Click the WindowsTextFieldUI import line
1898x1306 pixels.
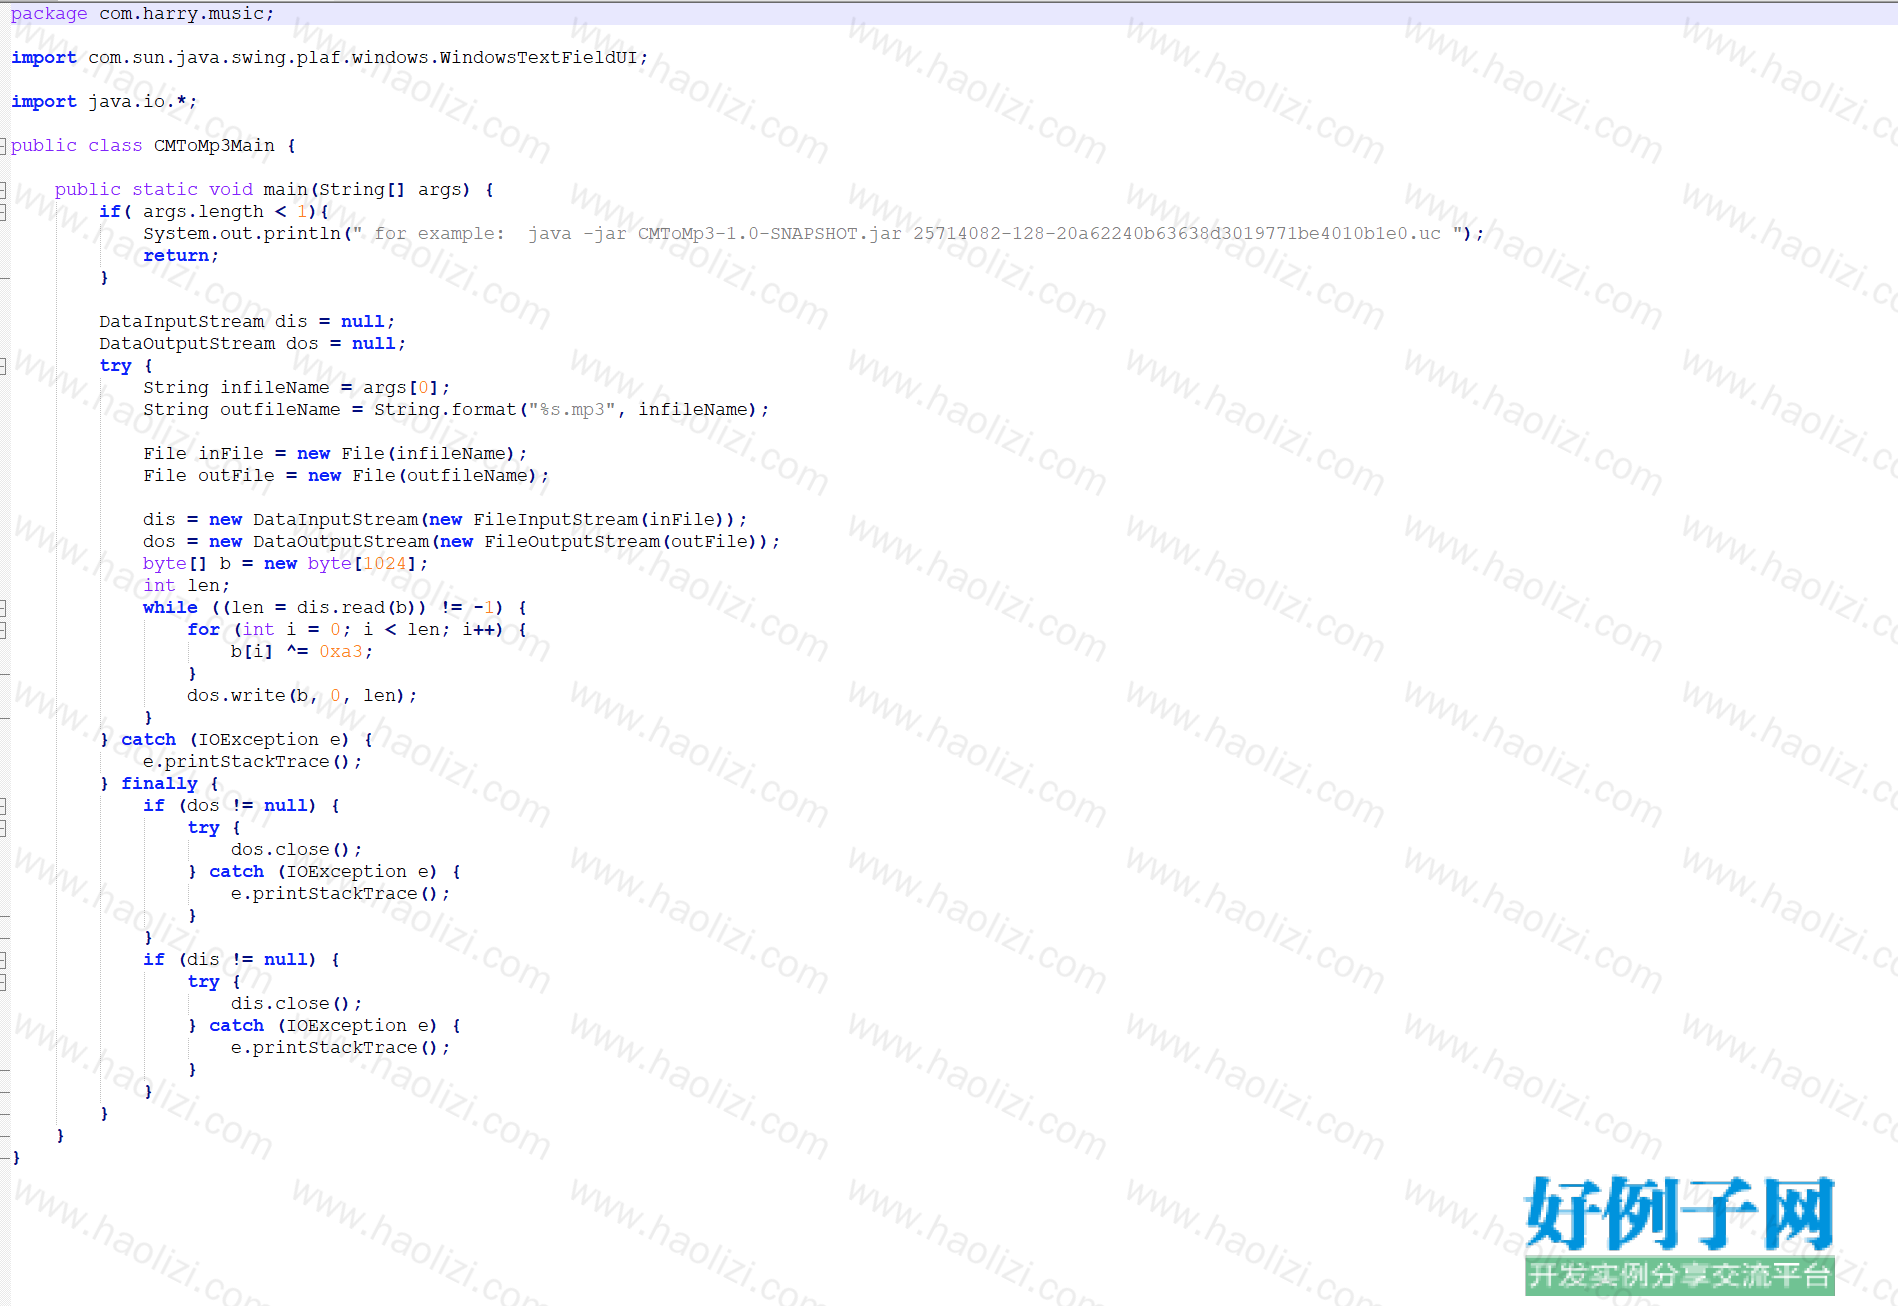click(x=329, y=58)
